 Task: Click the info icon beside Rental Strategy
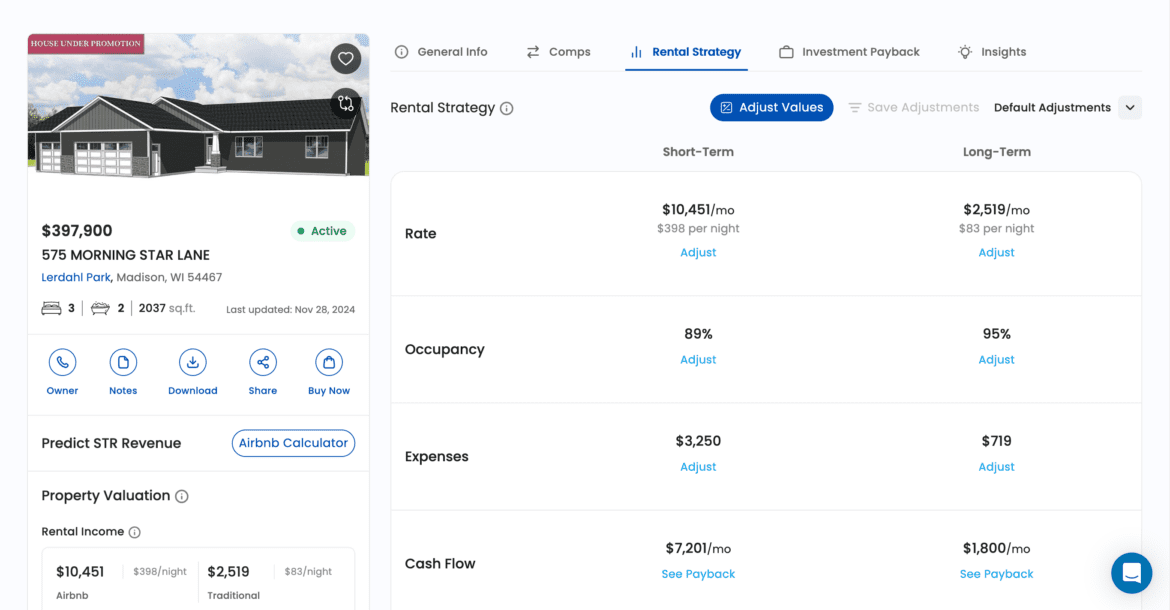click(x=505, y=107)
